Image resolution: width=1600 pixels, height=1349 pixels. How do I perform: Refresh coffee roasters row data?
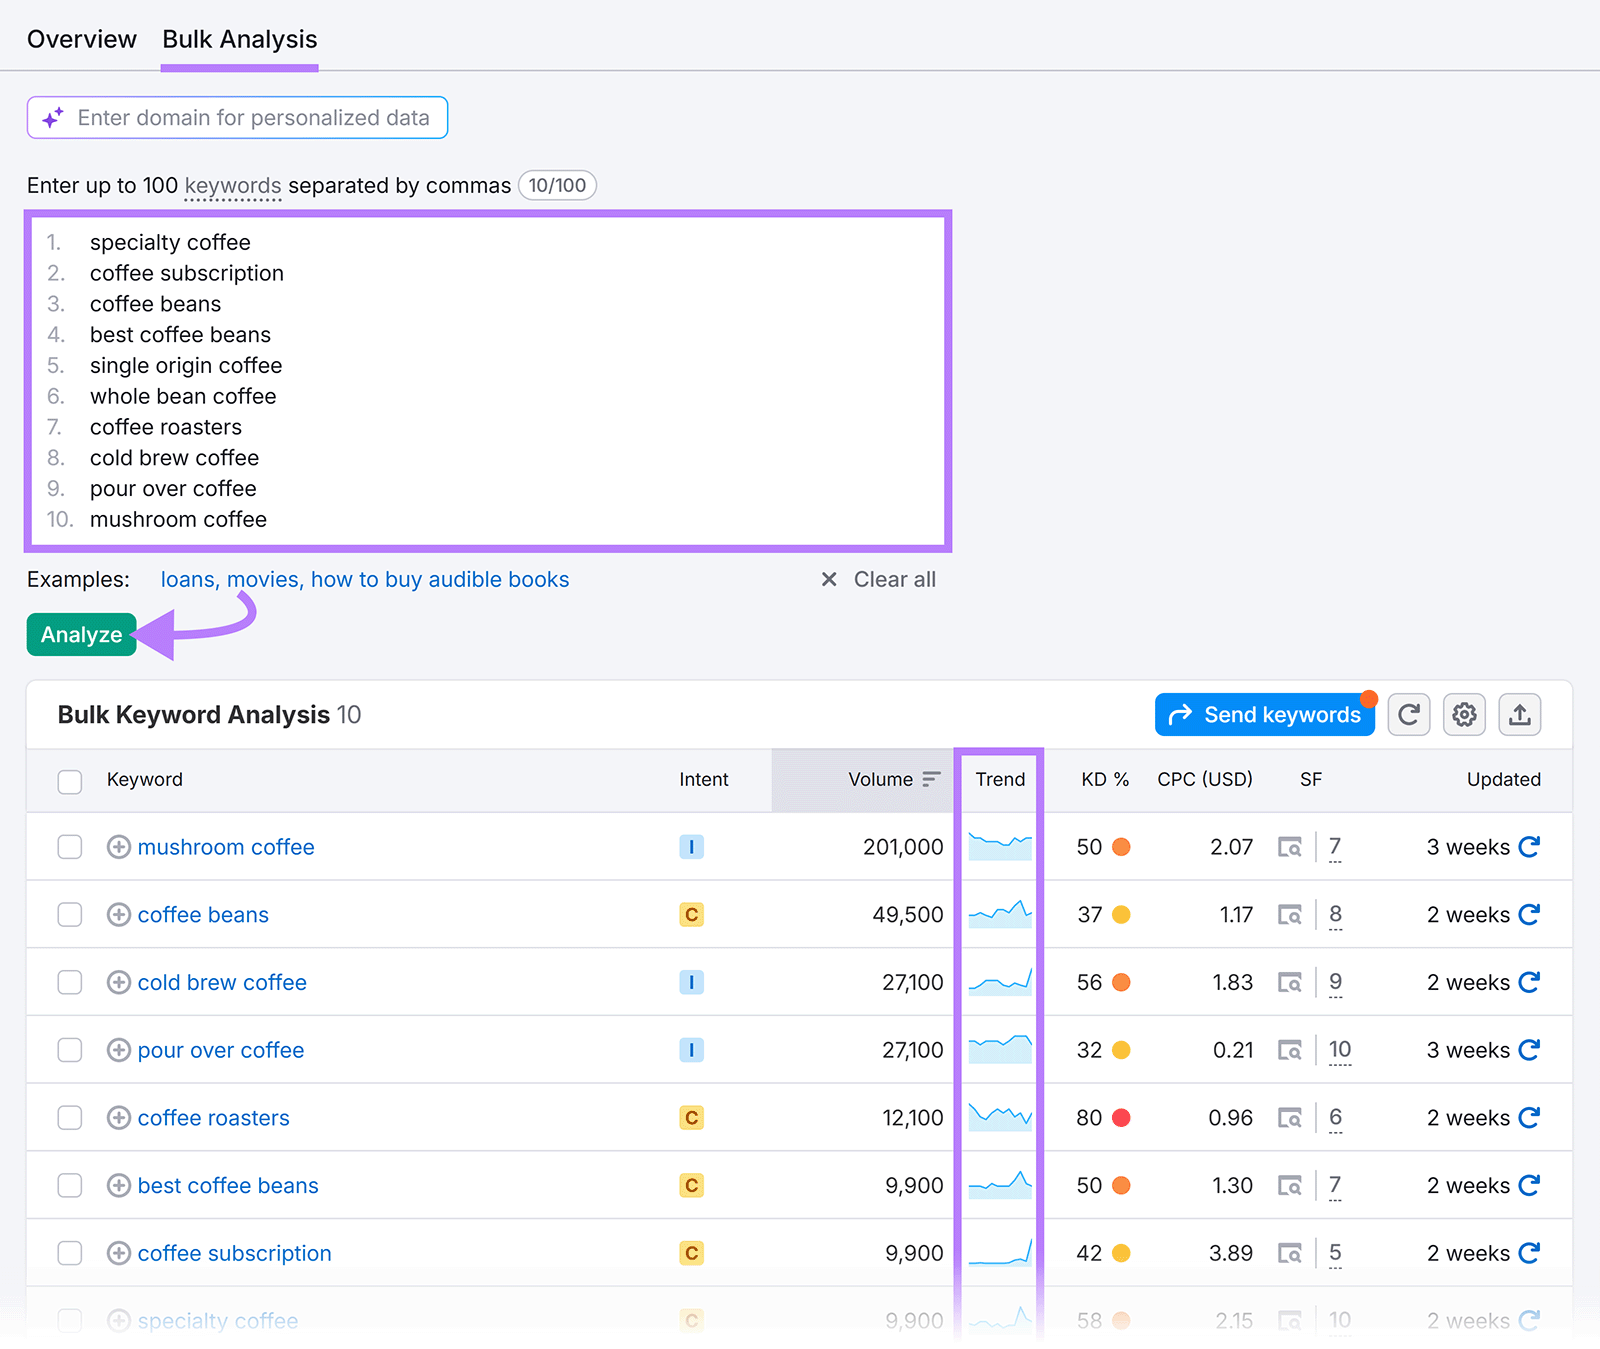coord(1529,1118)
